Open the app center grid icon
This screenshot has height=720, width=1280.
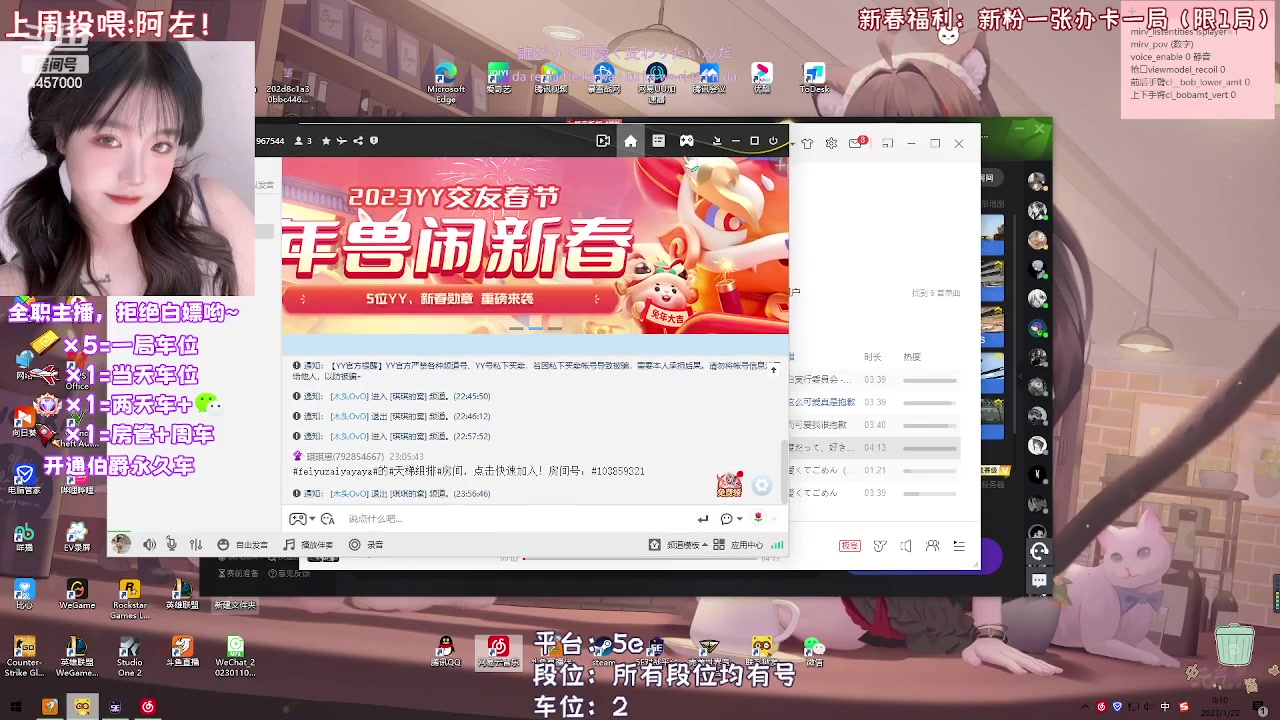click(x=719, y=545)
